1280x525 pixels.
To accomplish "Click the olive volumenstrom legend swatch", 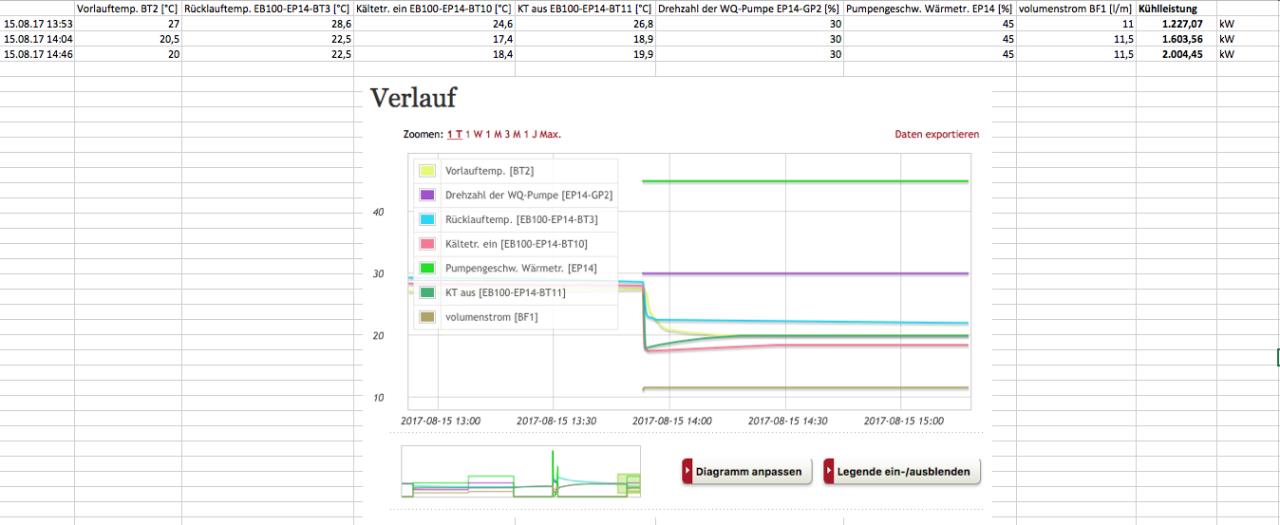I will tap(426, 317).
